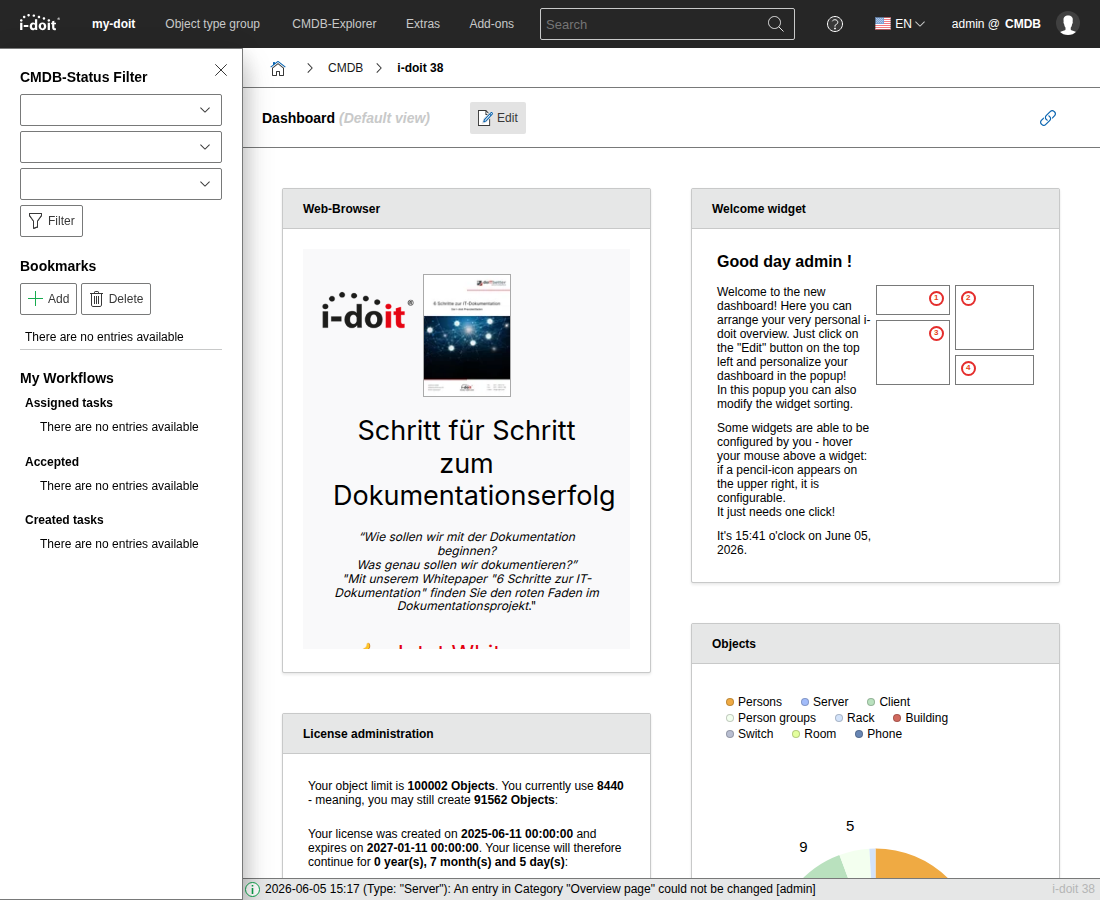1100x900 pixels.
Task: Open the my-doit menu
Action: 114,24
